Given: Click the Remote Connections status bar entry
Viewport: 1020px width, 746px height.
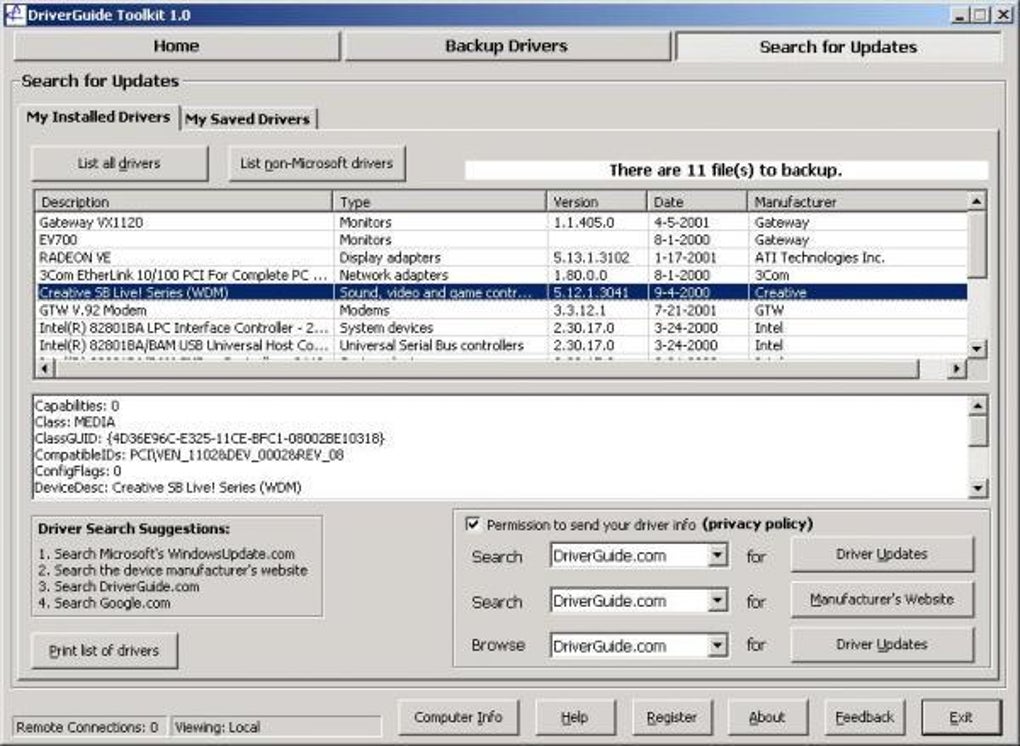Looking at the screenshot, I should pos(87,727).
